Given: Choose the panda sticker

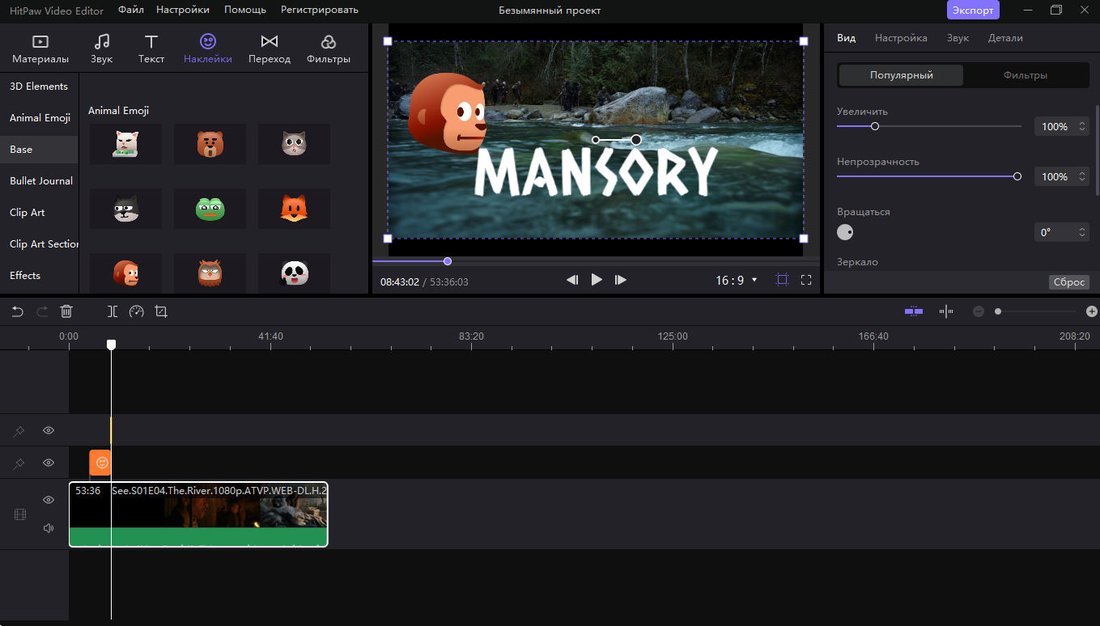Looking at the screenshot, I should point(294,273).
